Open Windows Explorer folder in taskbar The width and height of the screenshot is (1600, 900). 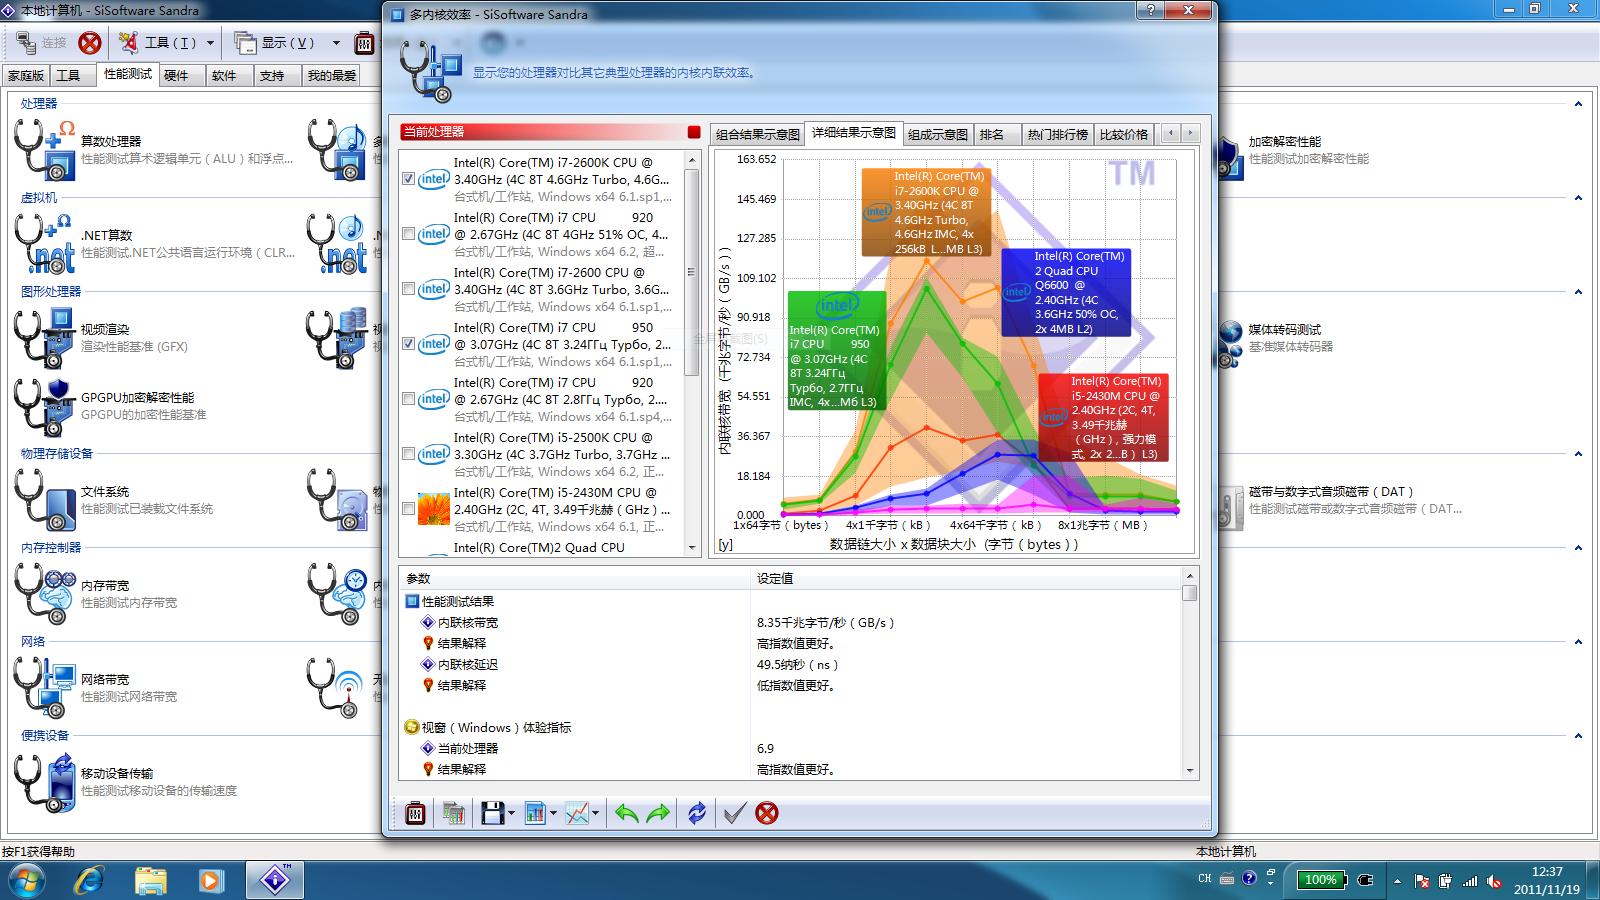(150, 881)
